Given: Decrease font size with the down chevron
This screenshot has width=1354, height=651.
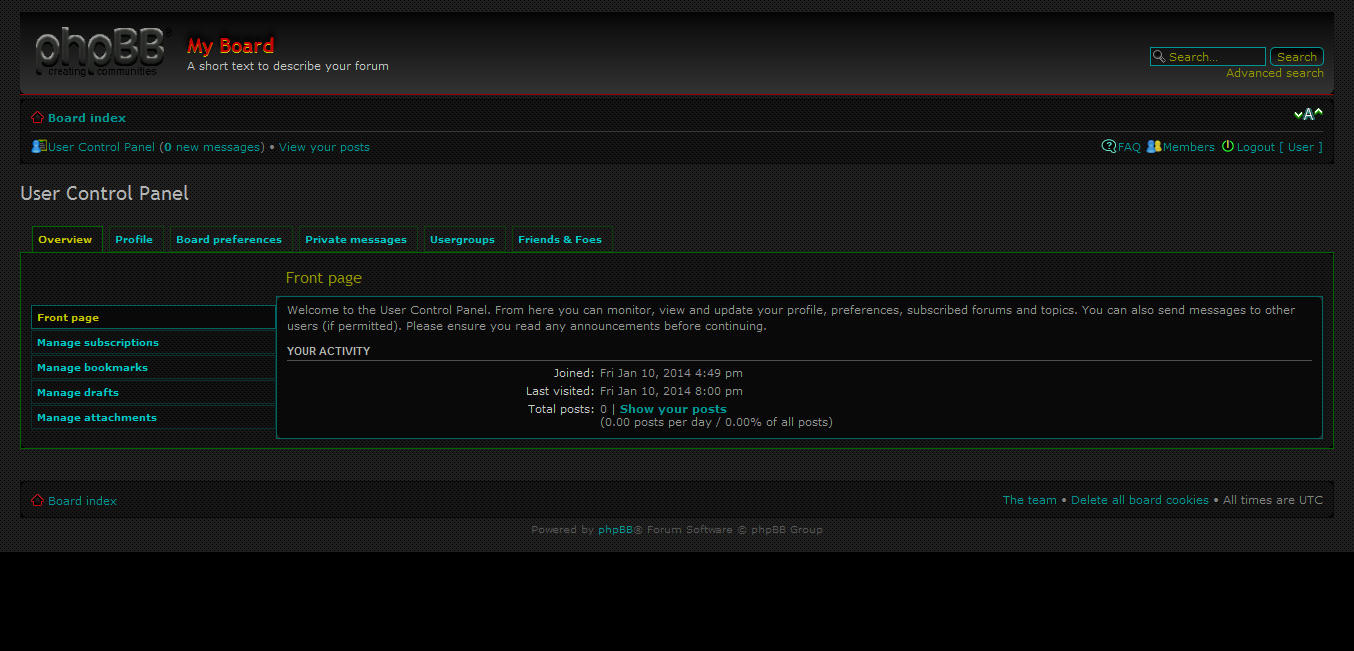Looking at the screenshot, I should 1298,114.
